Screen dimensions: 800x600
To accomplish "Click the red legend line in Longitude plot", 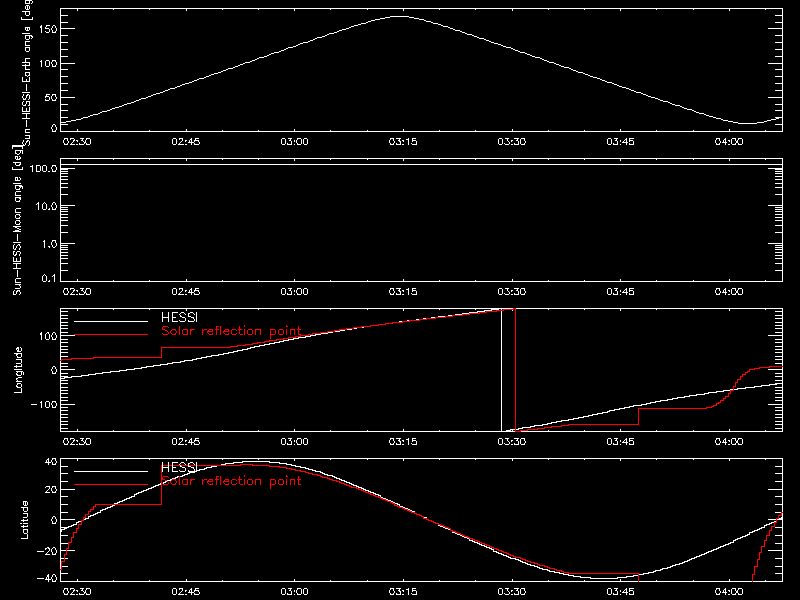I will (x=111, y=335).
